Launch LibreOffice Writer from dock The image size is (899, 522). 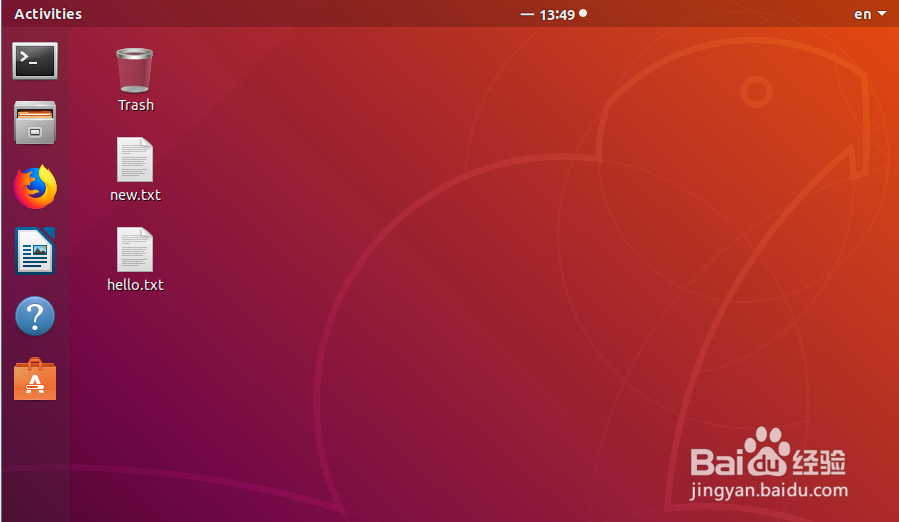[35, 251]
